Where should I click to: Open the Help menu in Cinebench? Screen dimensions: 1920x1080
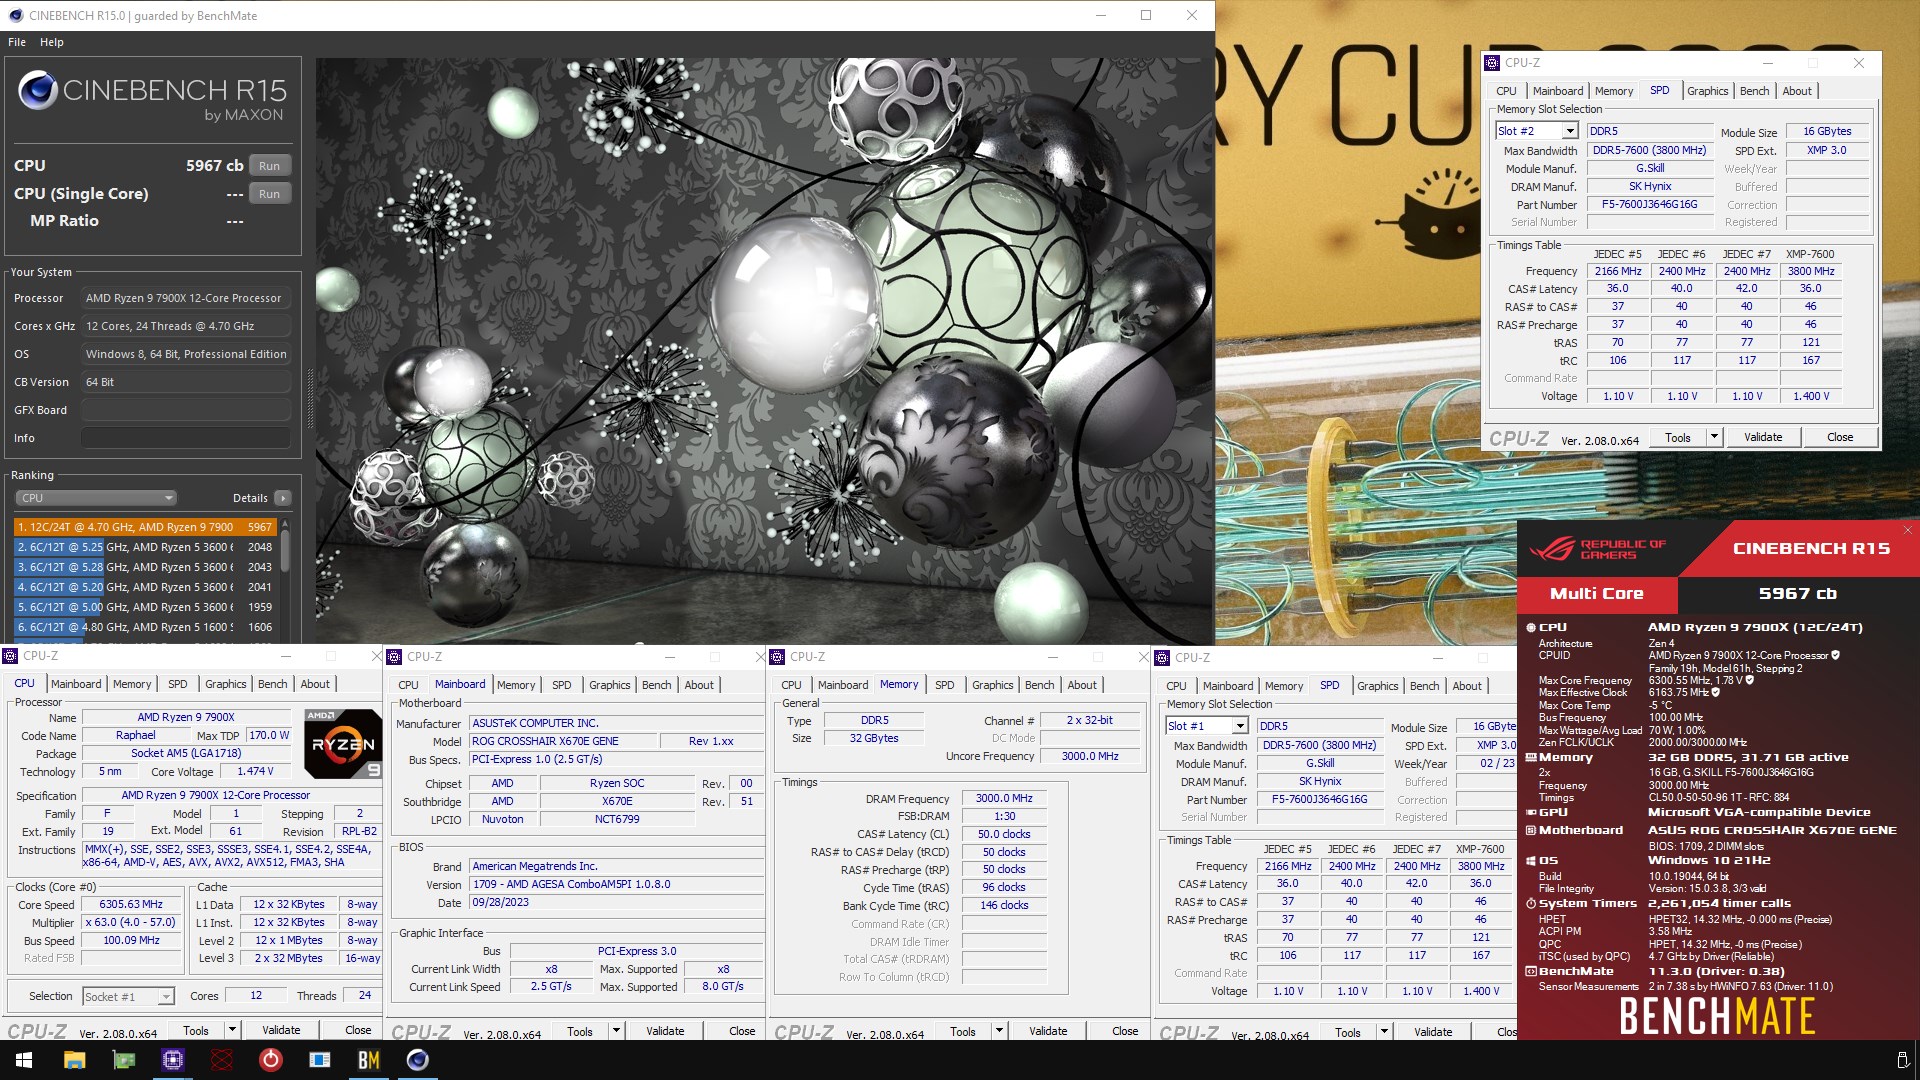pos(52,42)
